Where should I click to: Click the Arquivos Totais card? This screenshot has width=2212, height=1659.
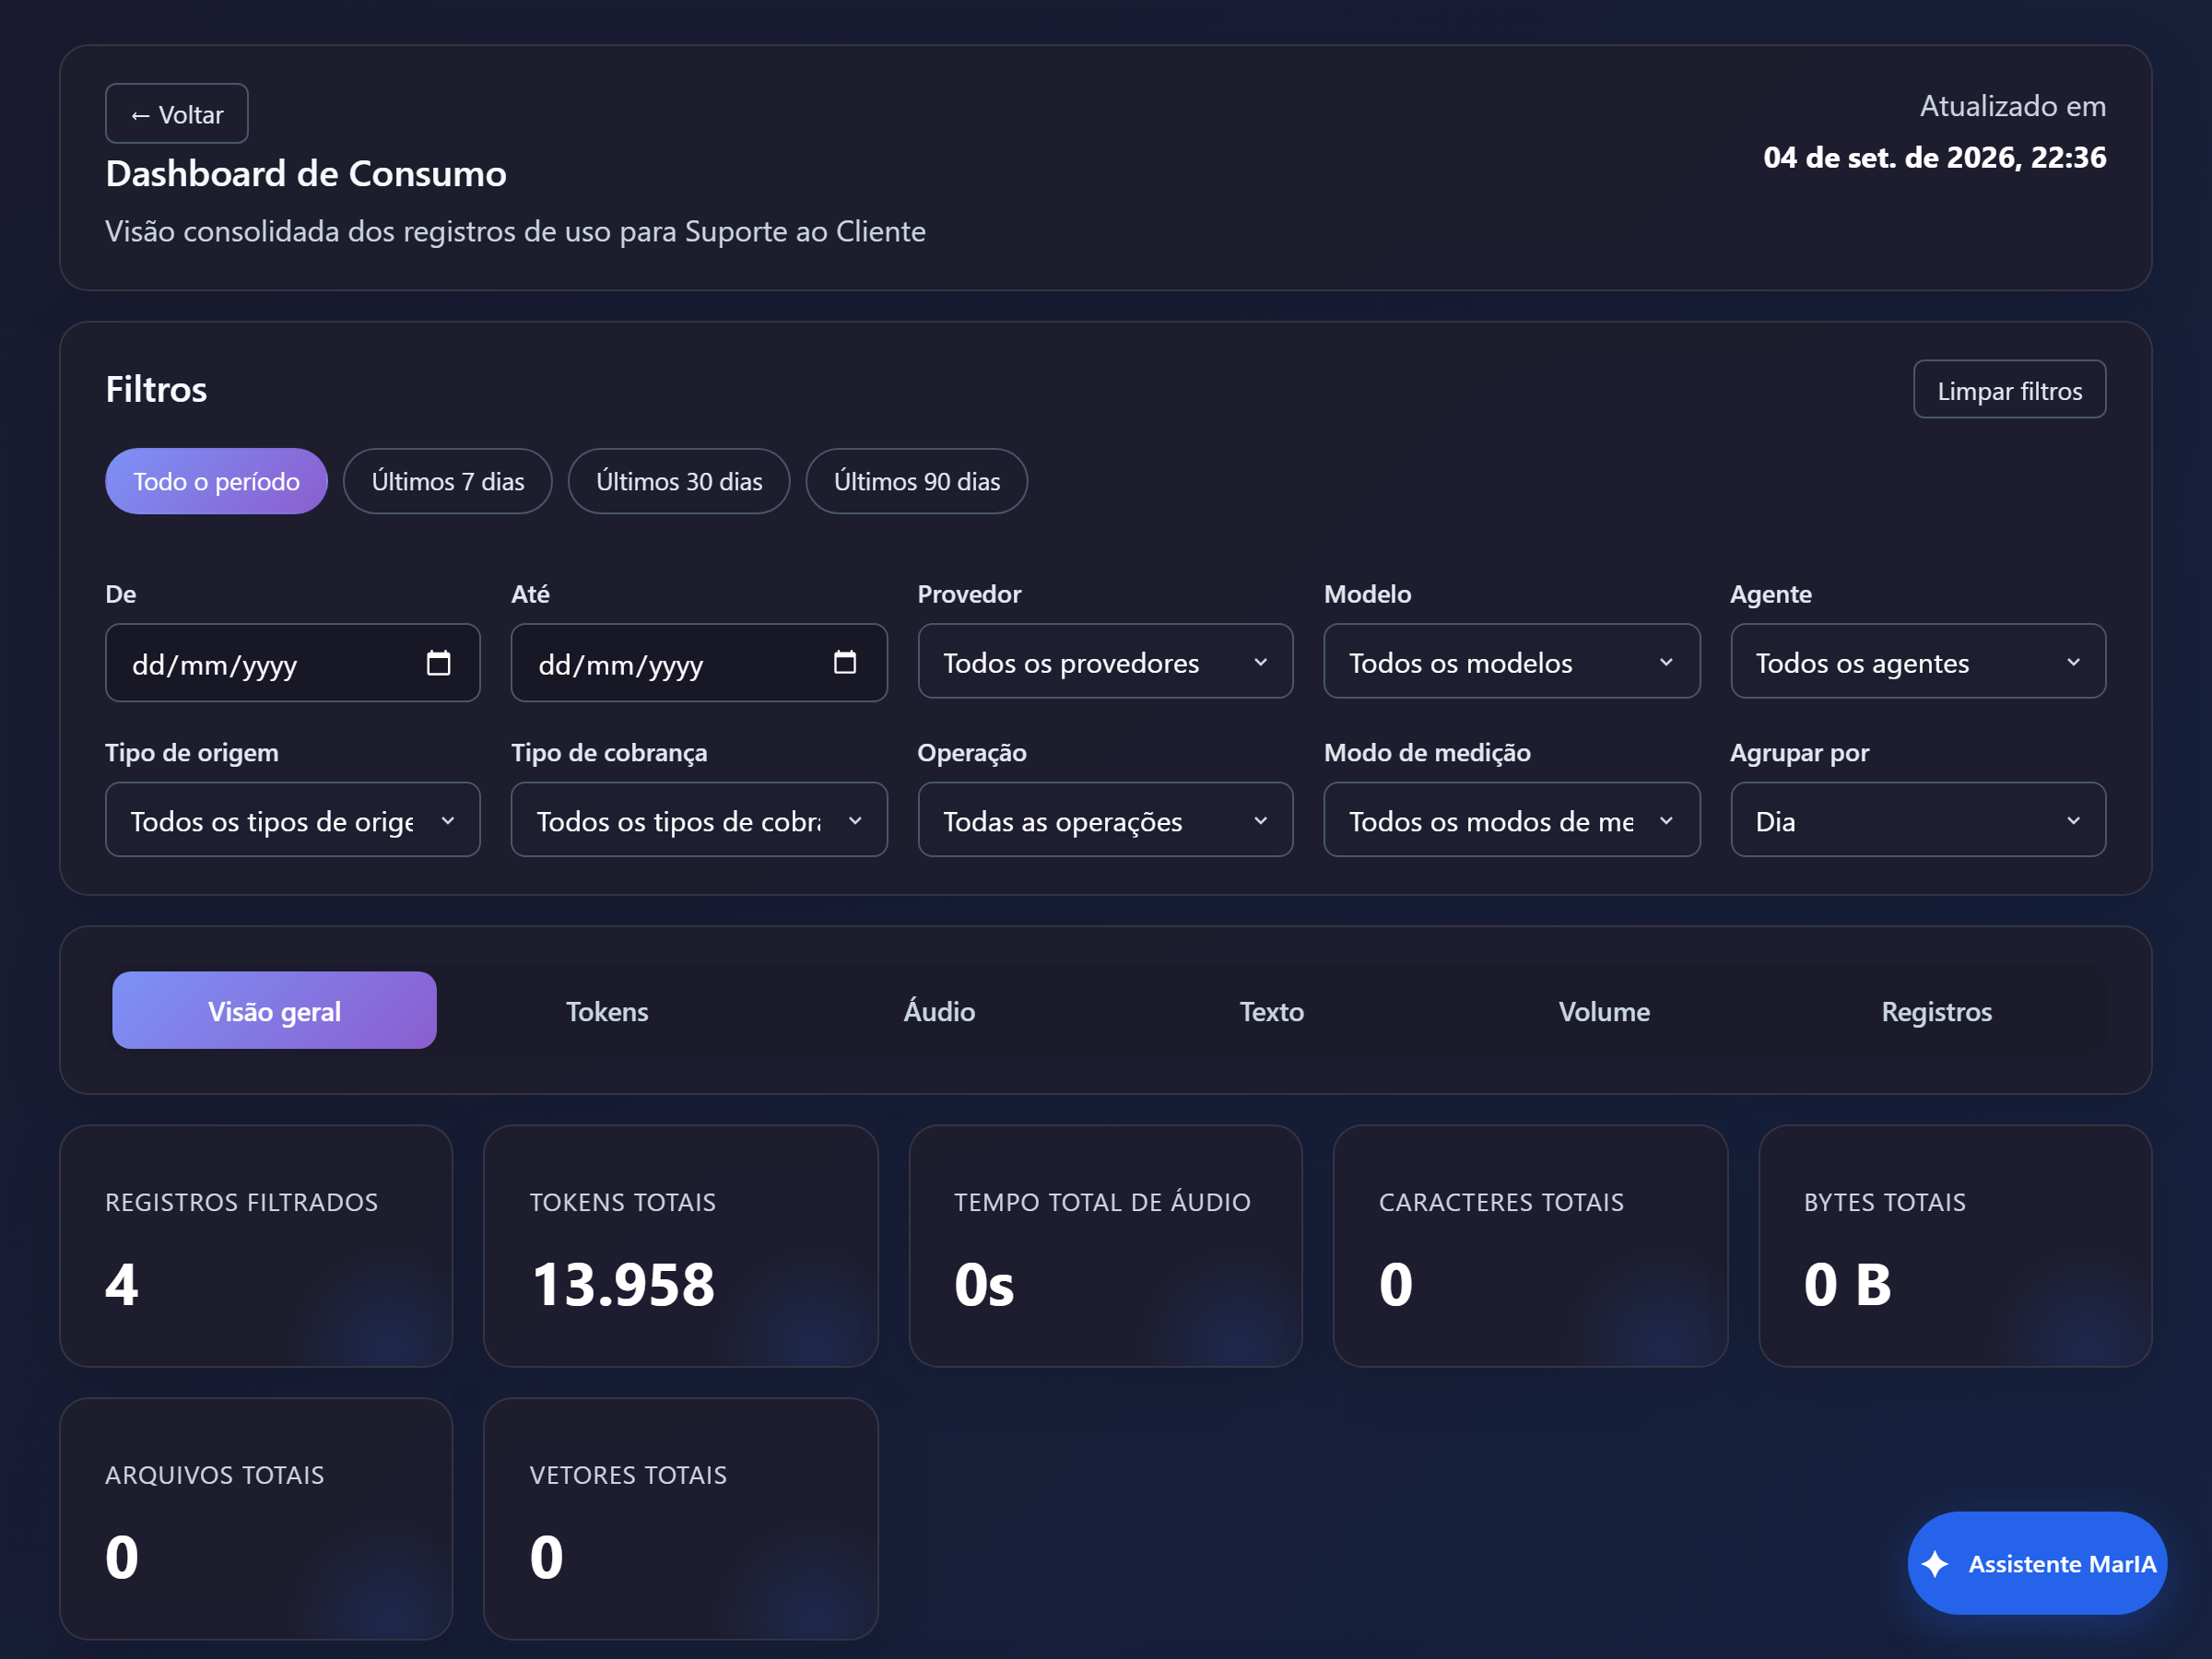(256, 1518)
